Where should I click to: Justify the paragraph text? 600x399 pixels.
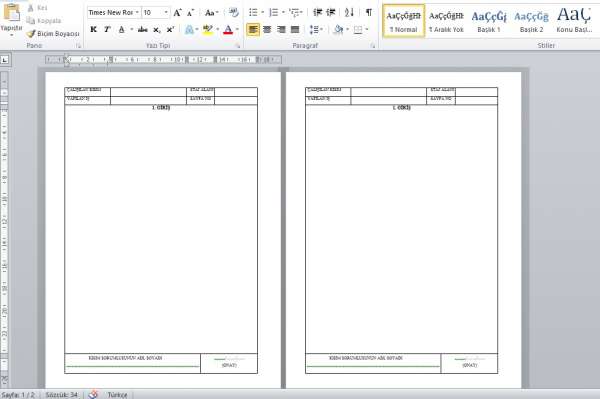(x=295, y=29)
